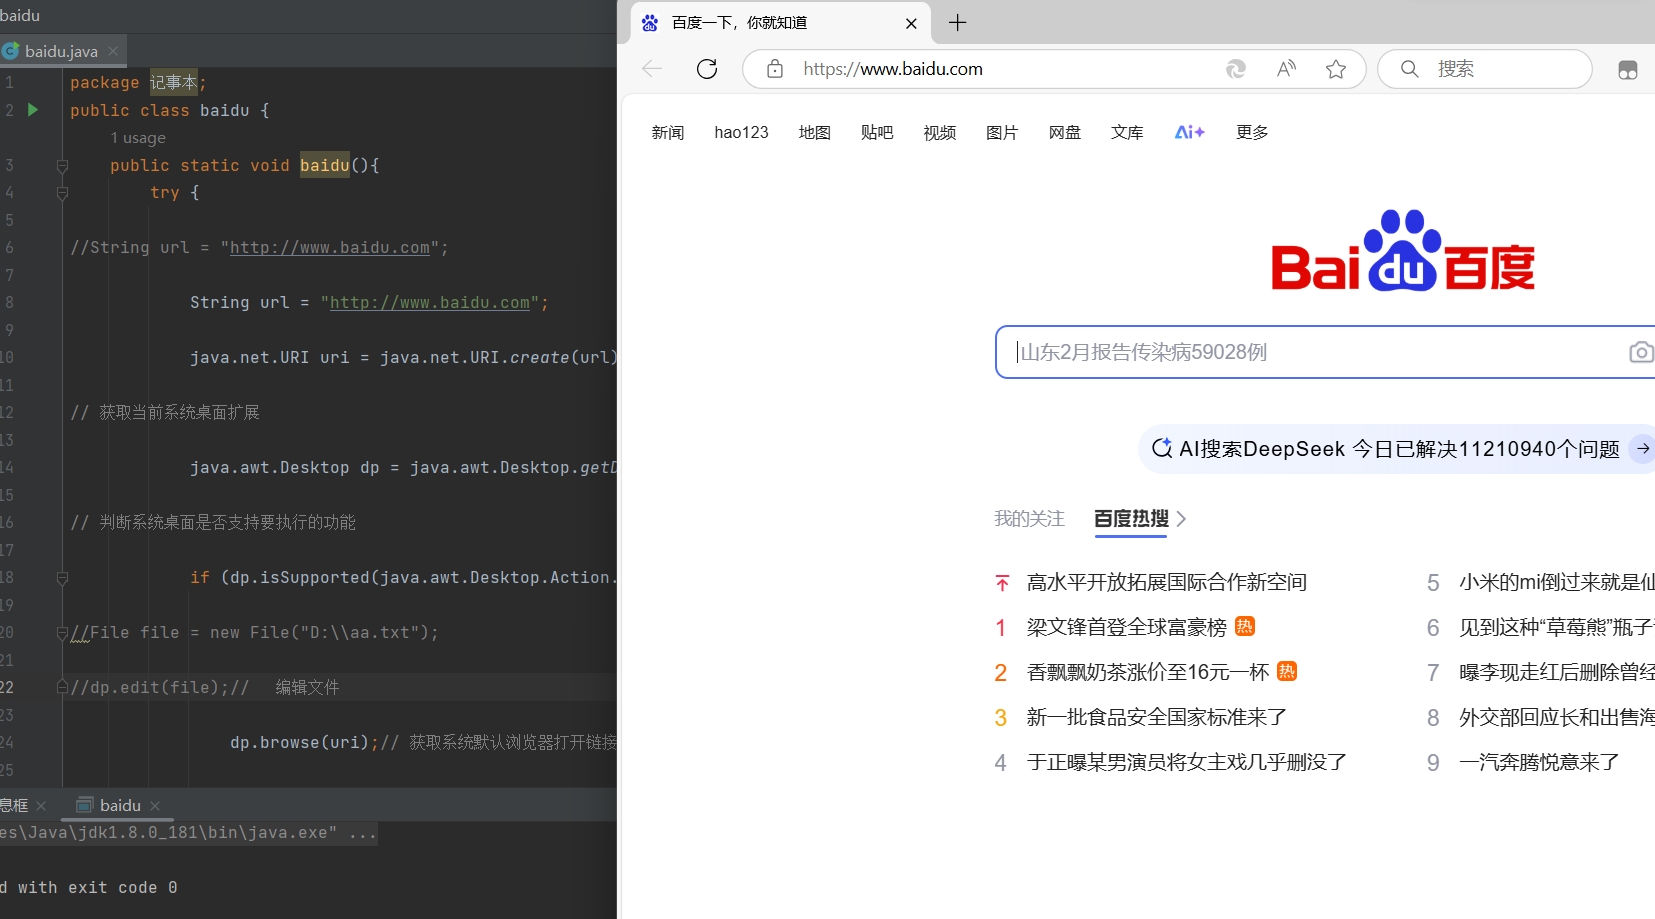1655x919 pixels.
Task: Open the hao123 link
Action: pos(741,132)
